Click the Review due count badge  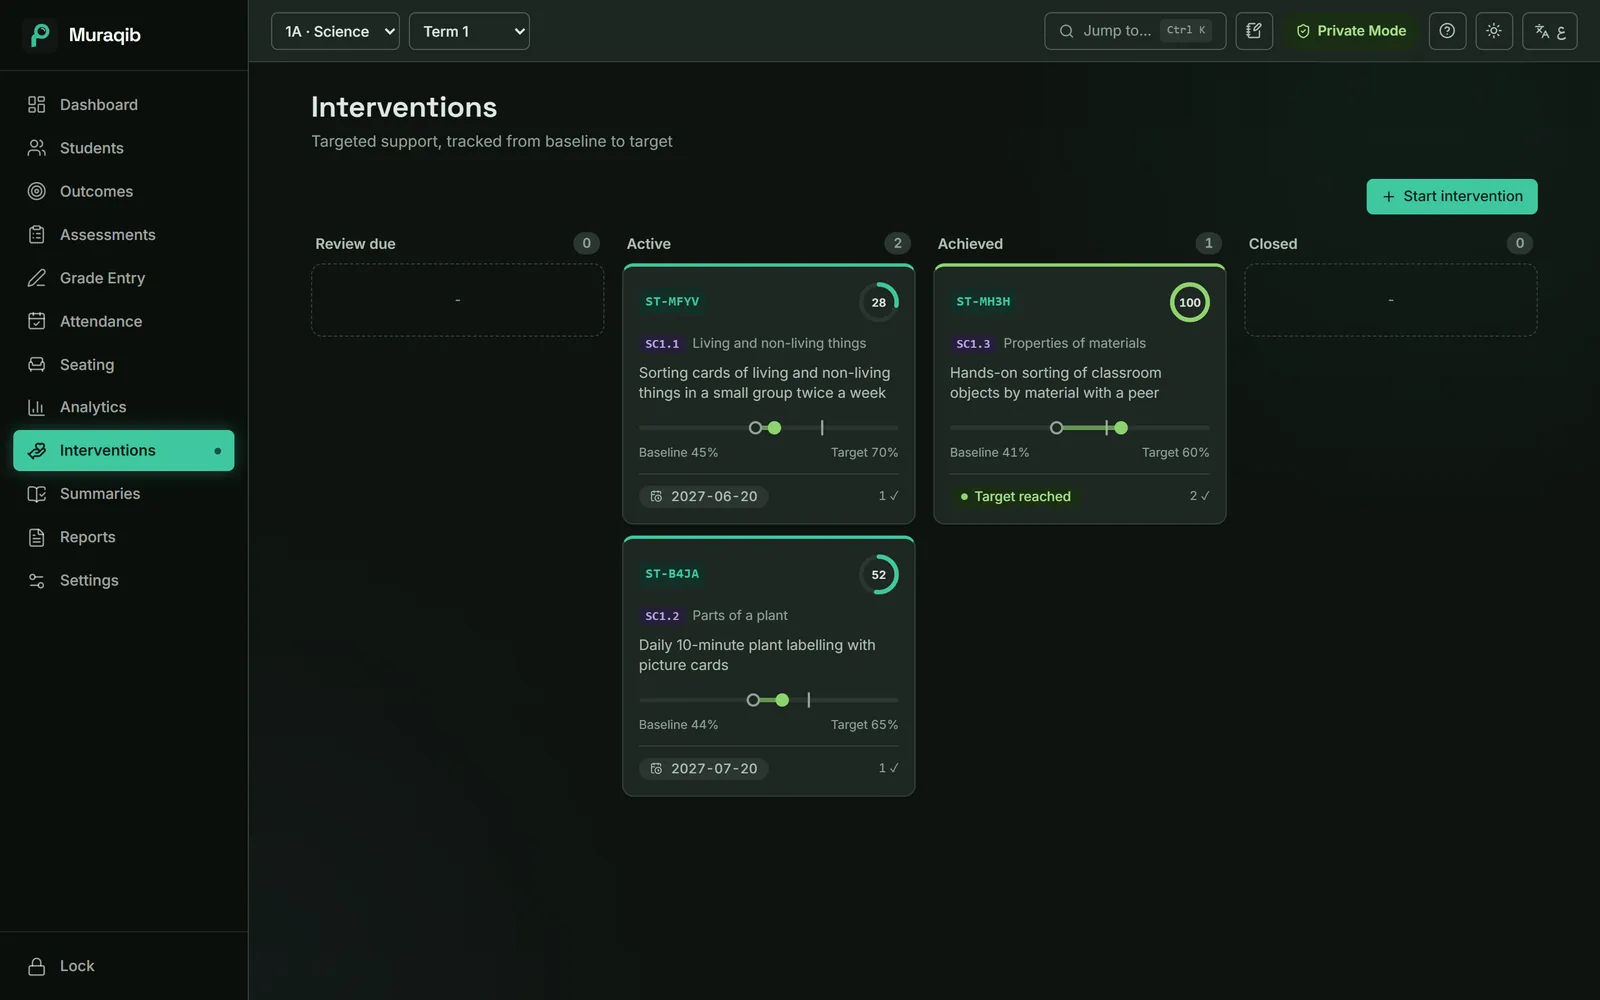coord(587,243)
